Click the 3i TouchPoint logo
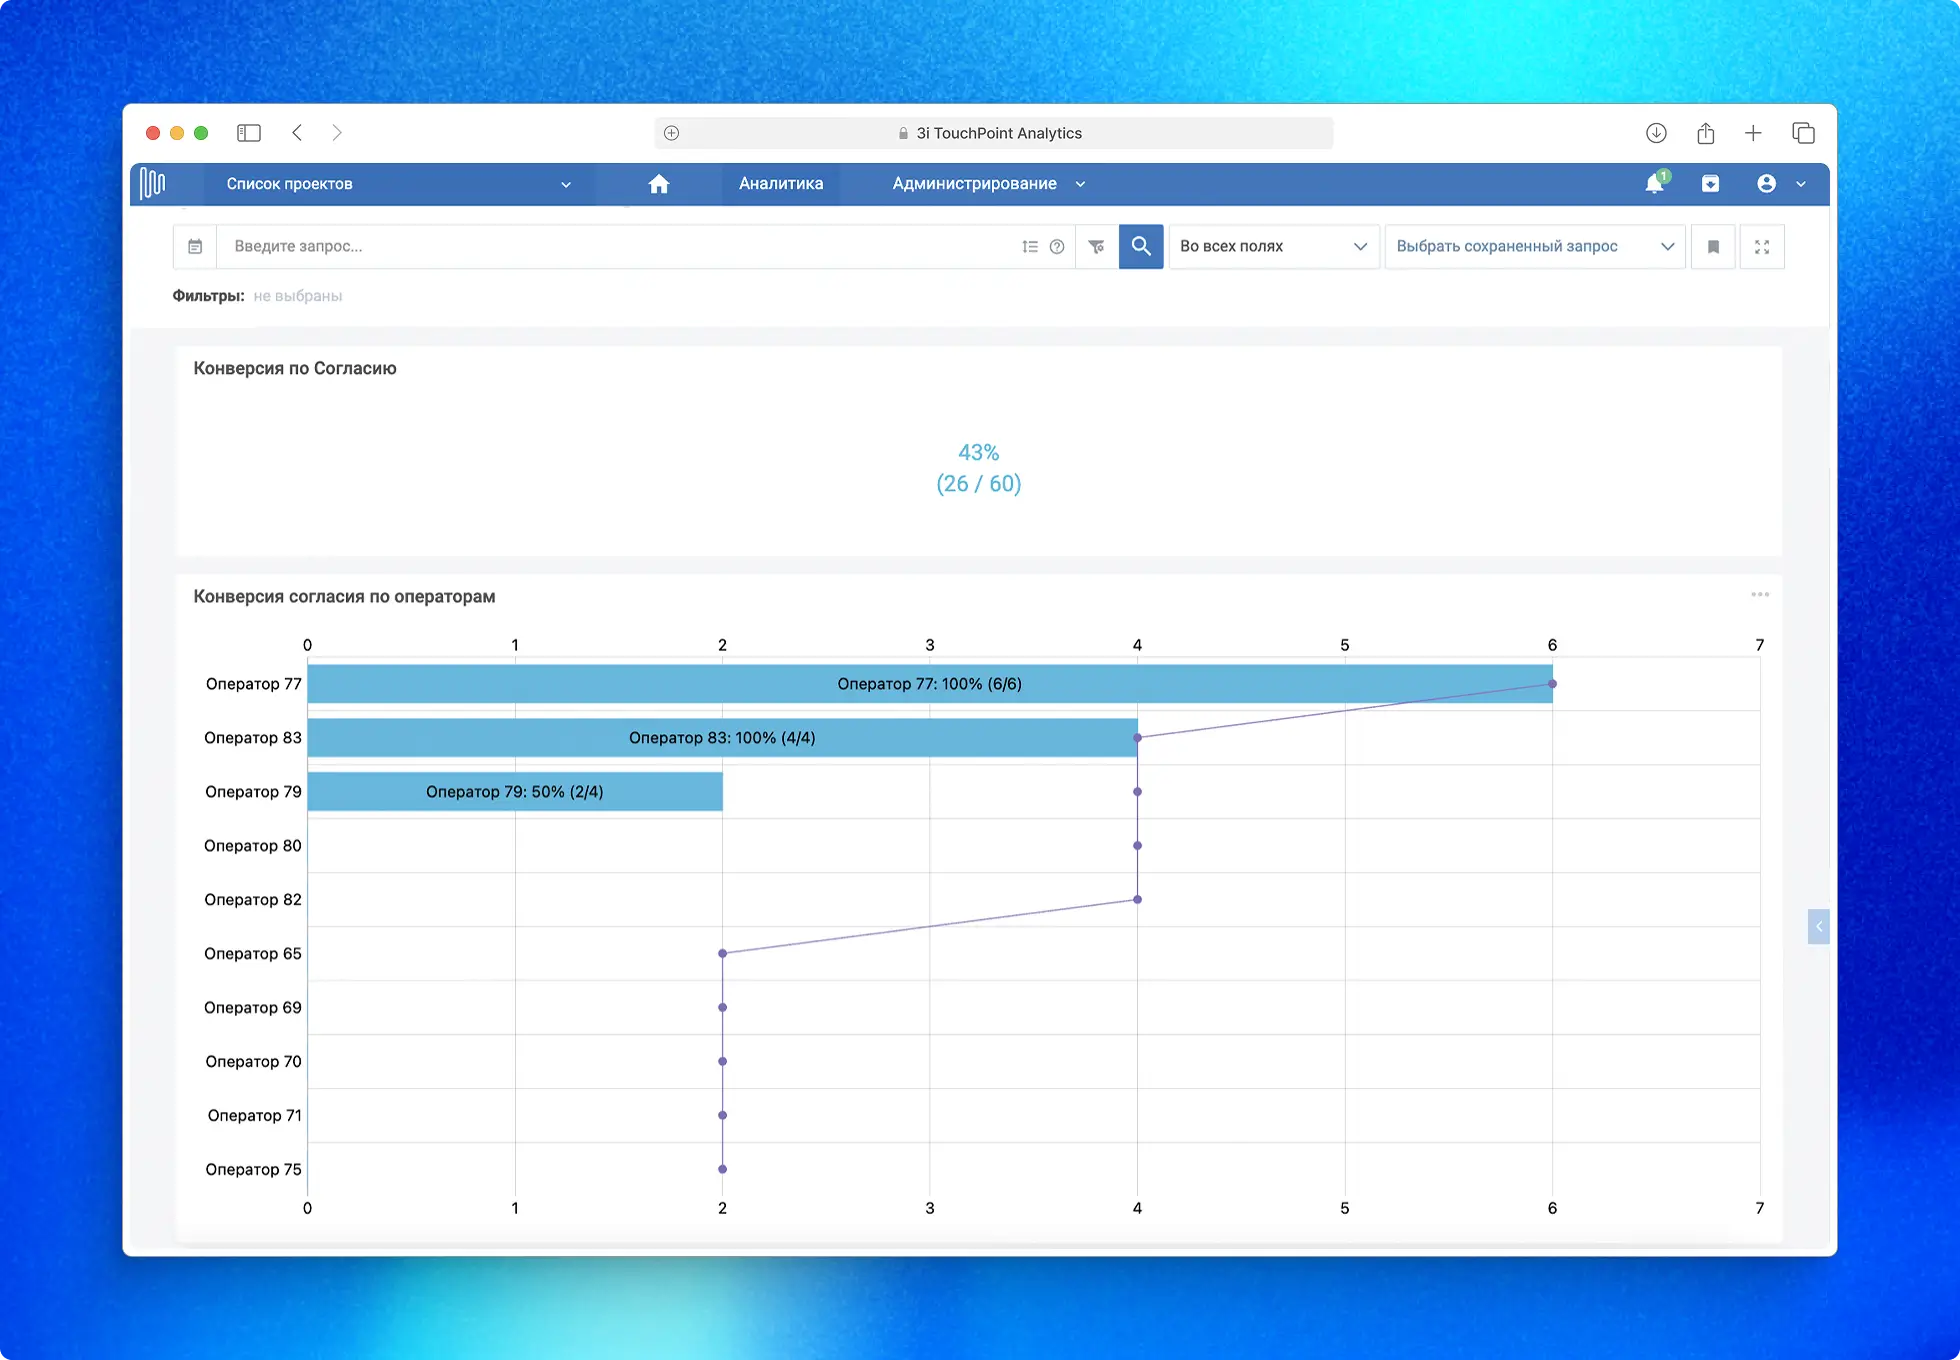The height and width of the screenshot is (1360, 1960). click(155, 184)
